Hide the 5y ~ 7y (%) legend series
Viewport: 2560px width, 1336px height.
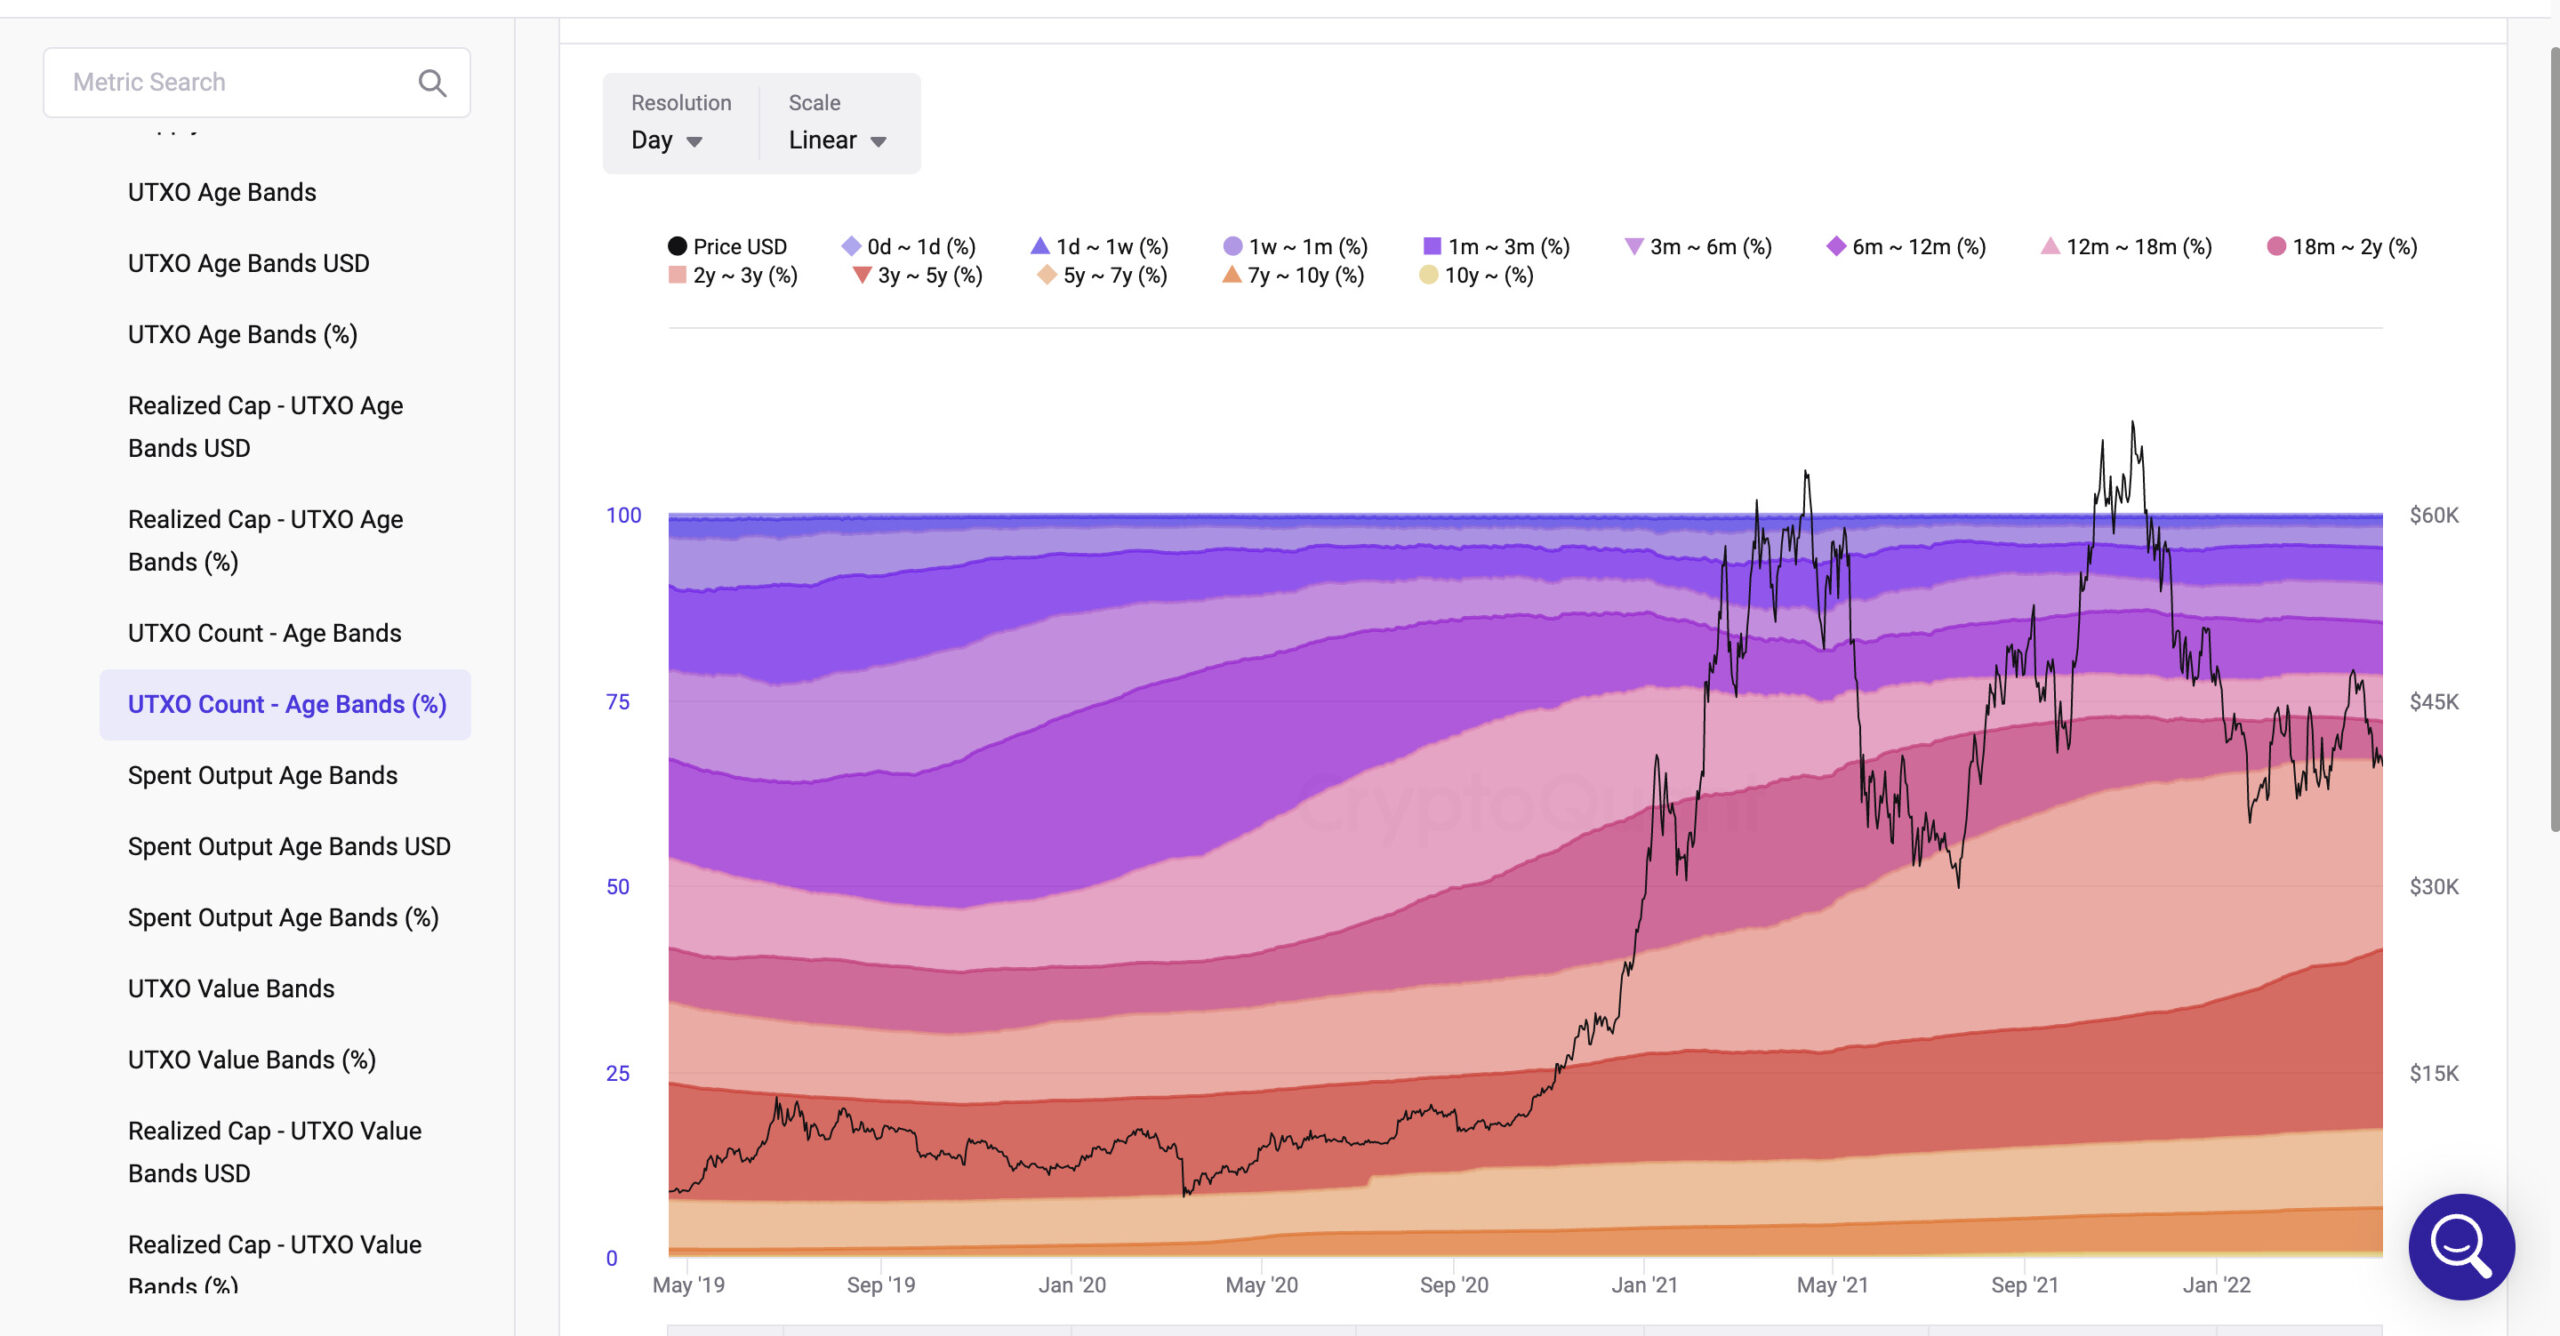1103,275
